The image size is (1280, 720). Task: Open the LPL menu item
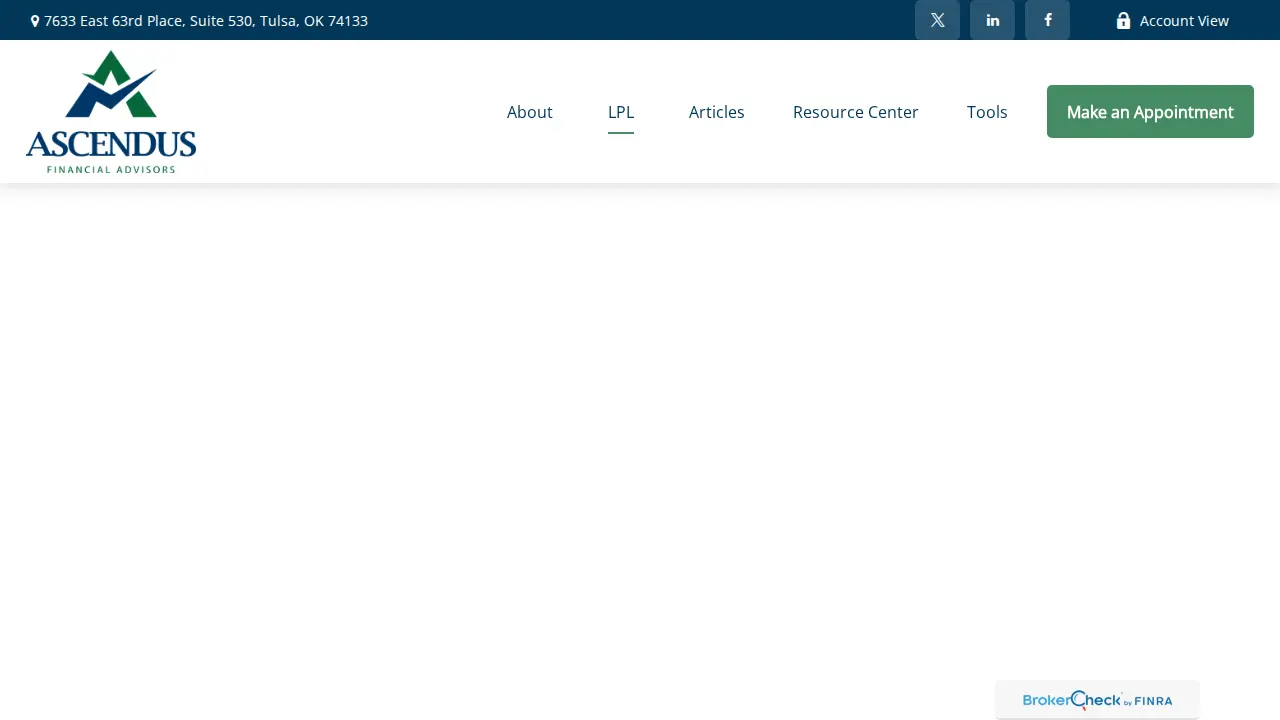(621, 112)
